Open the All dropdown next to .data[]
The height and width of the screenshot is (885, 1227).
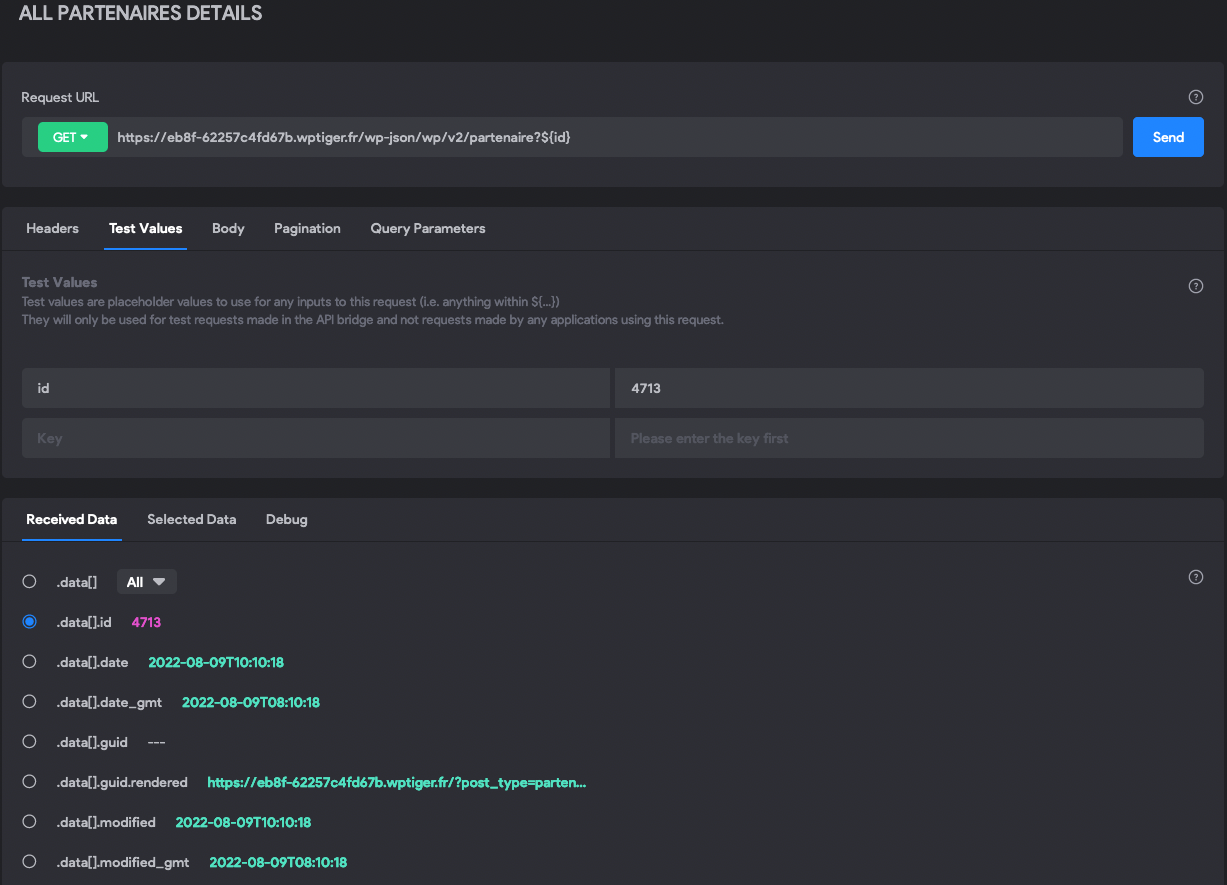pos(147,582)
